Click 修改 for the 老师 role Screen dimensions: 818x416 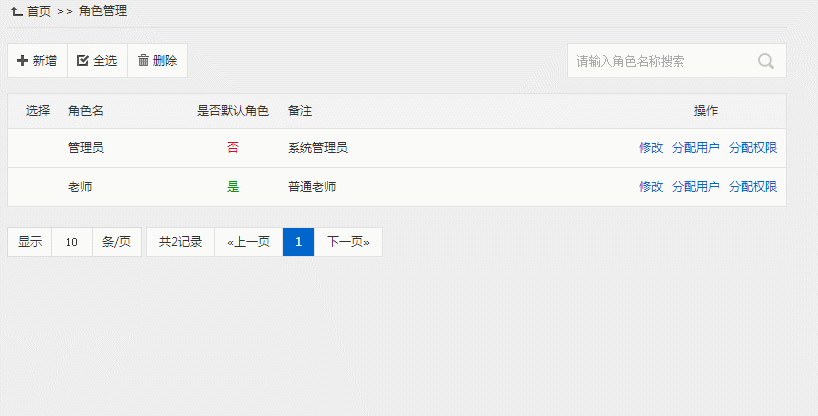tap(651, 187)
